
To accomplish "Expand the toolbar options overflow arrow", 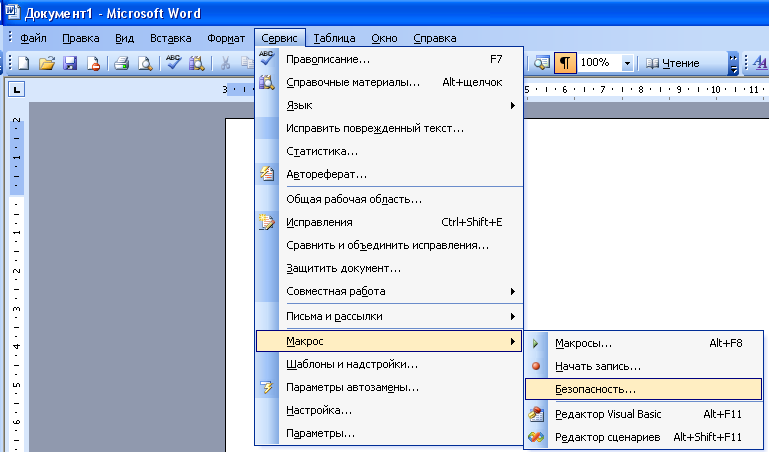I will (x=733, y=63).
